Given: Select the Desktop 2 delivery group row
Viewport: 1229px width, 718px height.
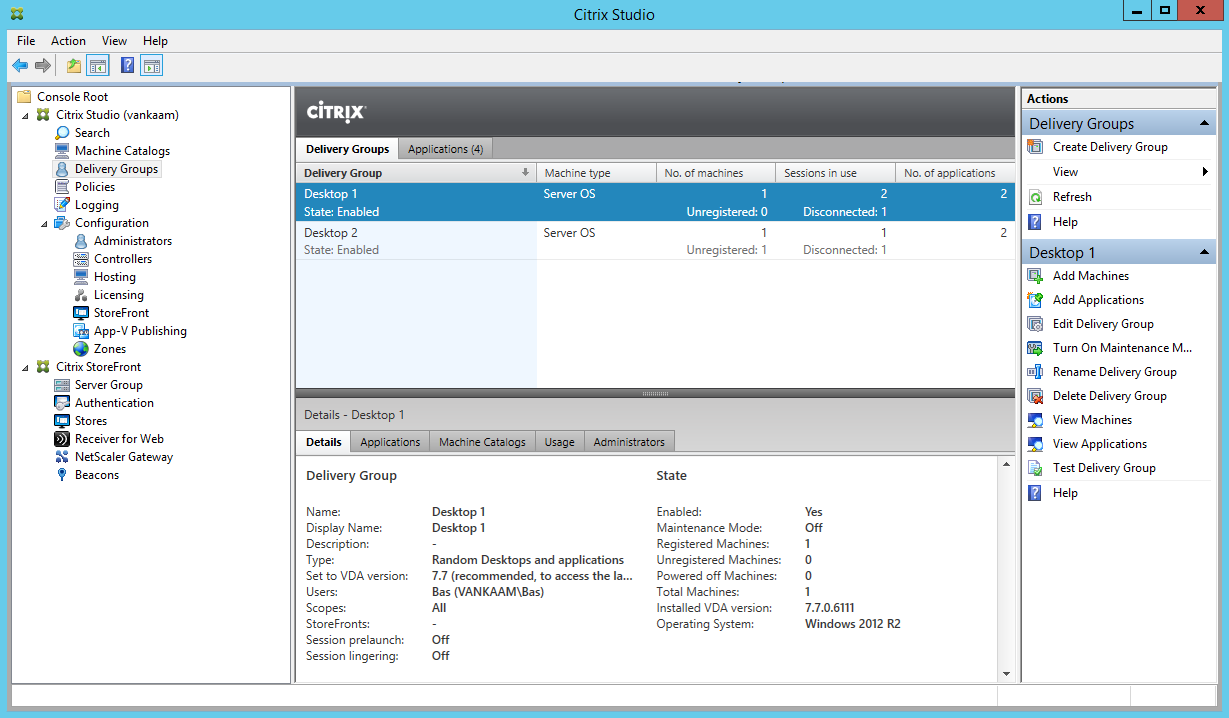Looking at the screenshot, I should [655, 241].
